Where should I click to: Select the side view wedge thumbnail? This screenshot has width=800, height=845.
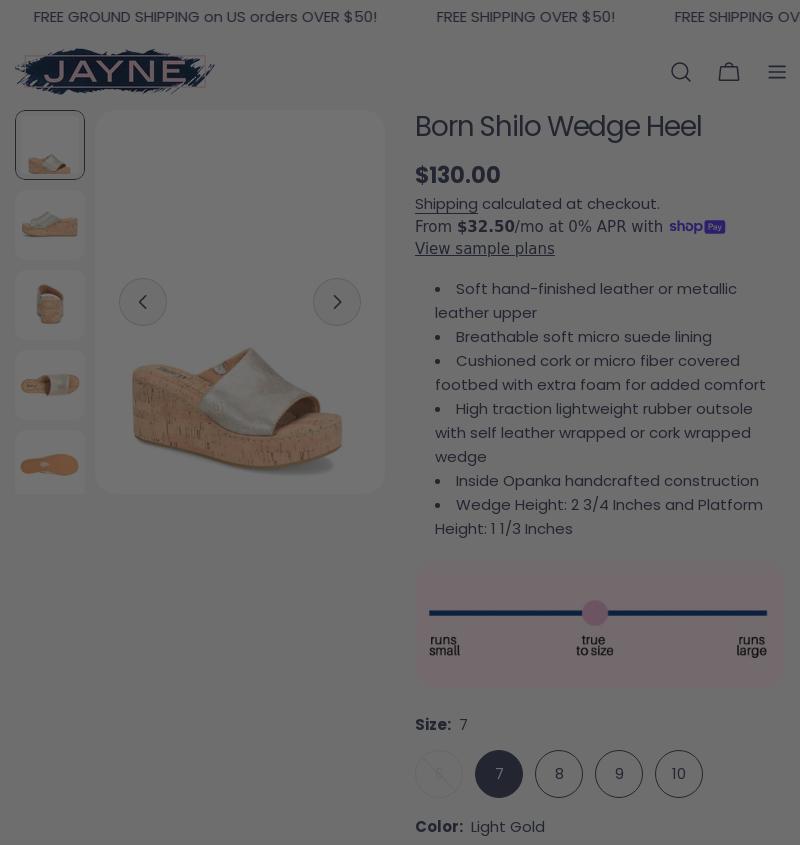pyautogui.click(x=50, y=225)
